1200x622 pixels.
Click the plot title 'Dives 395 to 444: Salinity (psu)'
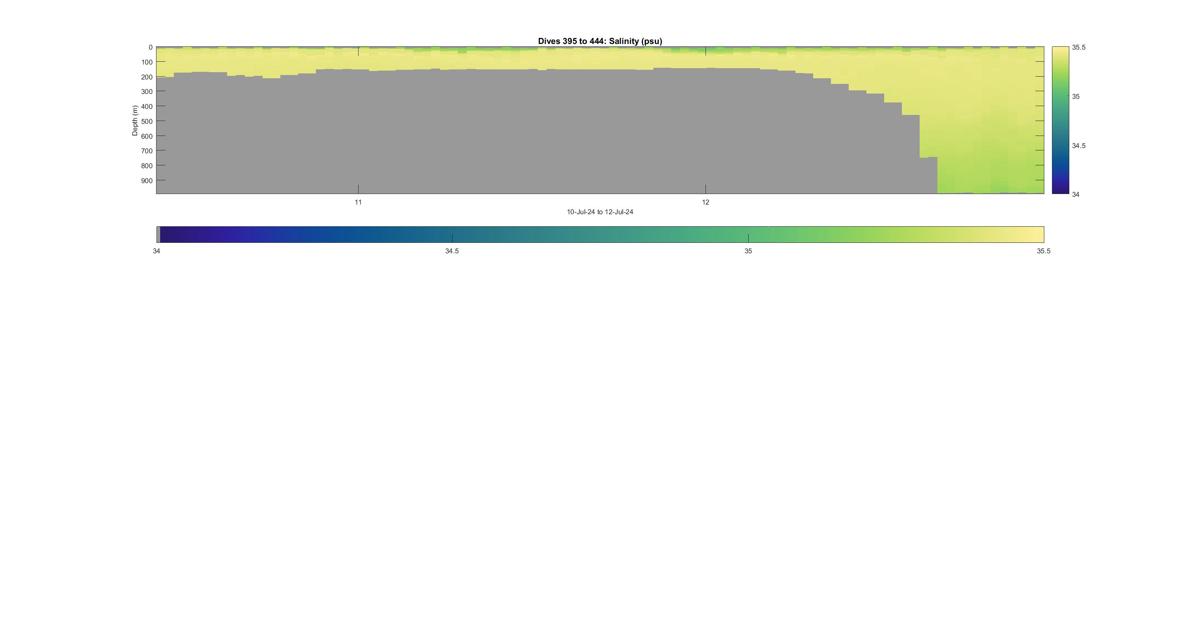point(600,41)
